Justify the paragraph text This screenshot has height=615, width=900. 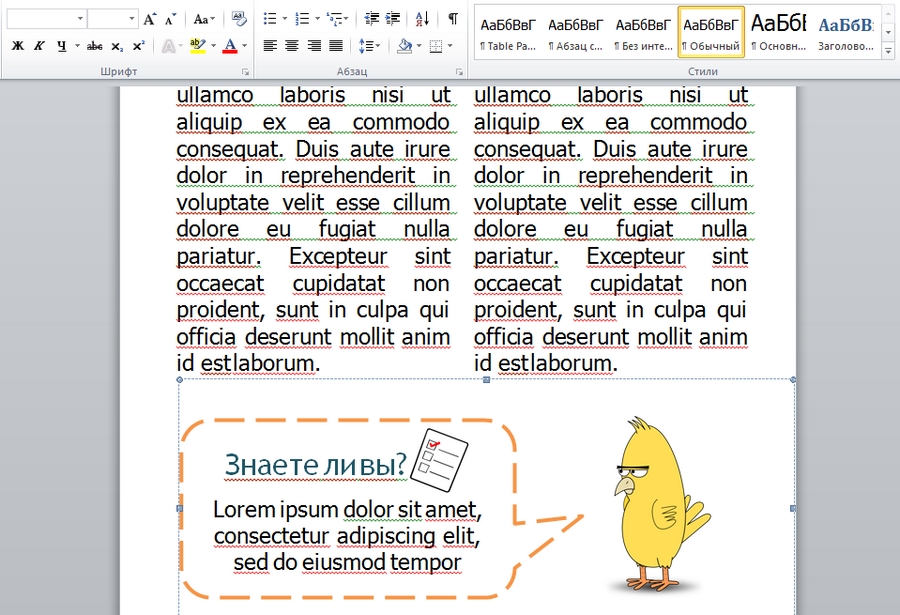(x=336, y=46)
